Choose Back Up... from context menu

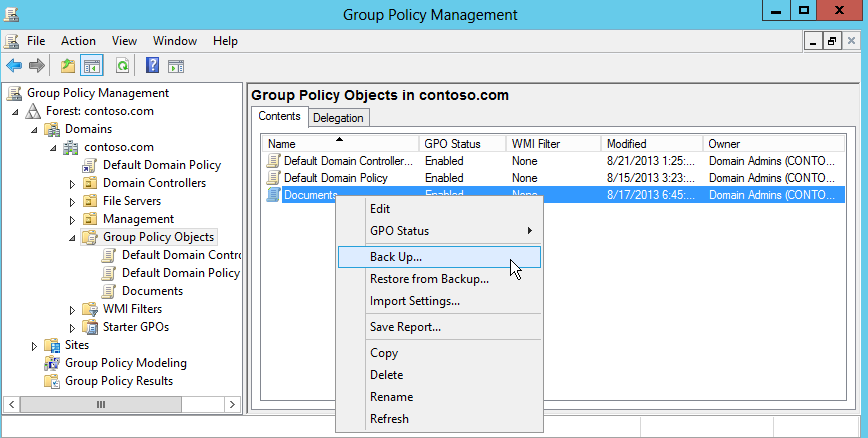(x=439, y=257)
